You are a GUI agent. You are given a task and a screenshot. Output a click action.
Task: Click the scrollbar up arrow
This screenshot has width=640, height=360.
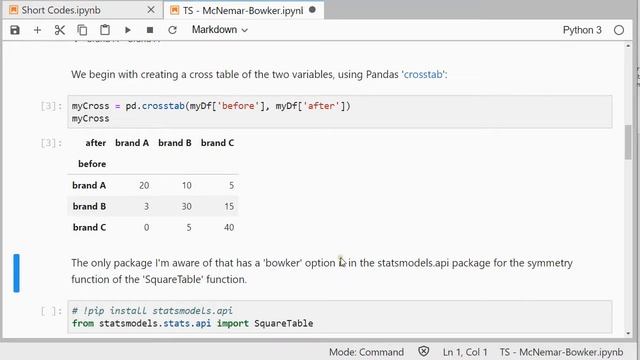[628, 46]
